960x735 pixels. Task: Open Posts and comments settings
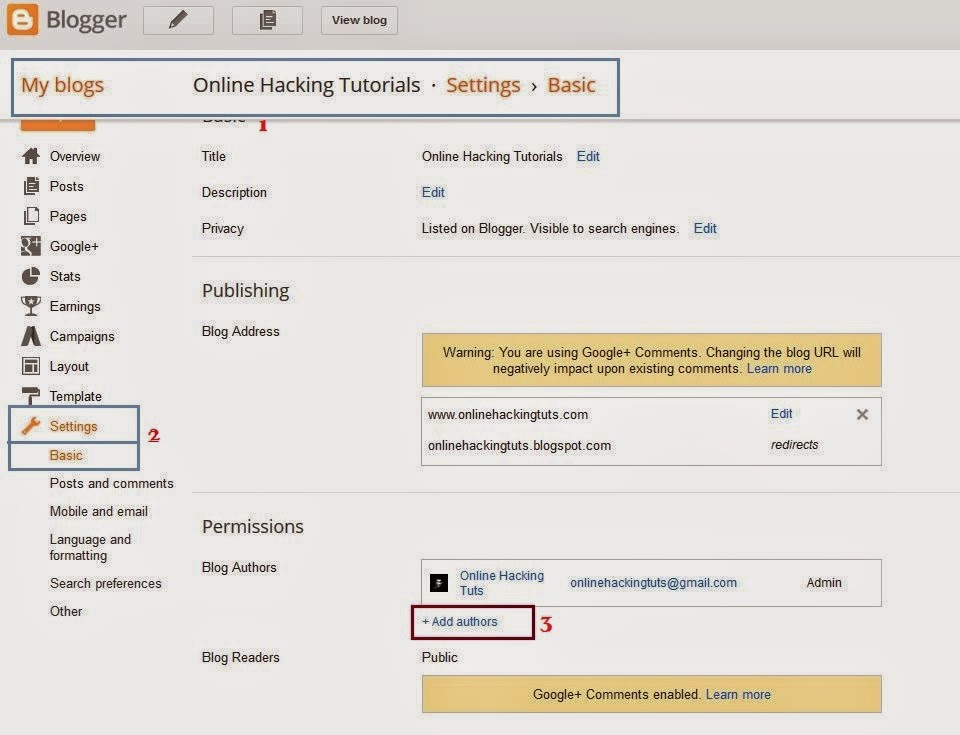[x=111, y=484]
